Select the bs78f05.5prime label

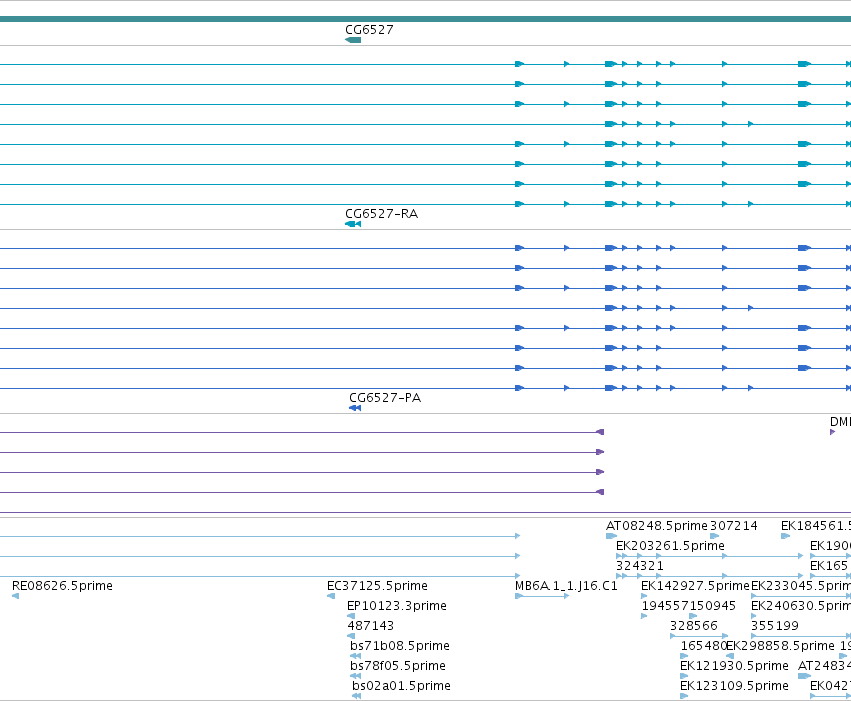click(398, 666)
